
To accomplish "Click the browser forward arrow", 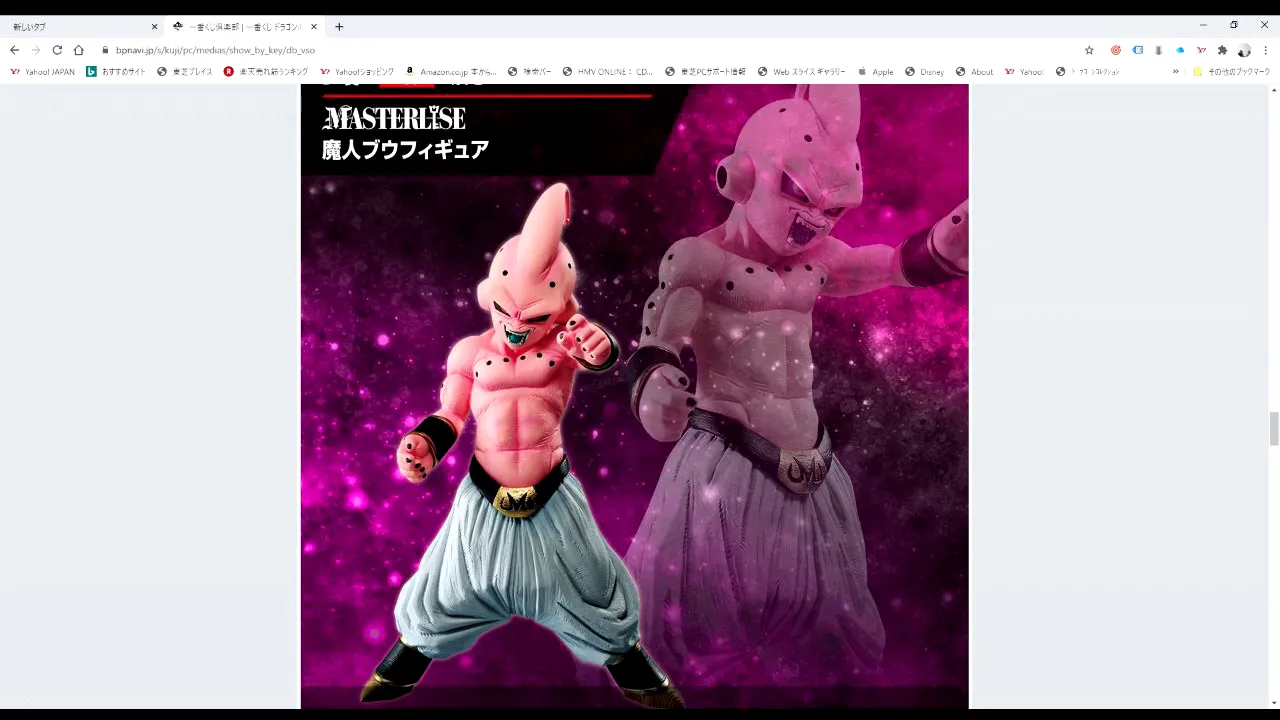I will 36,50.
